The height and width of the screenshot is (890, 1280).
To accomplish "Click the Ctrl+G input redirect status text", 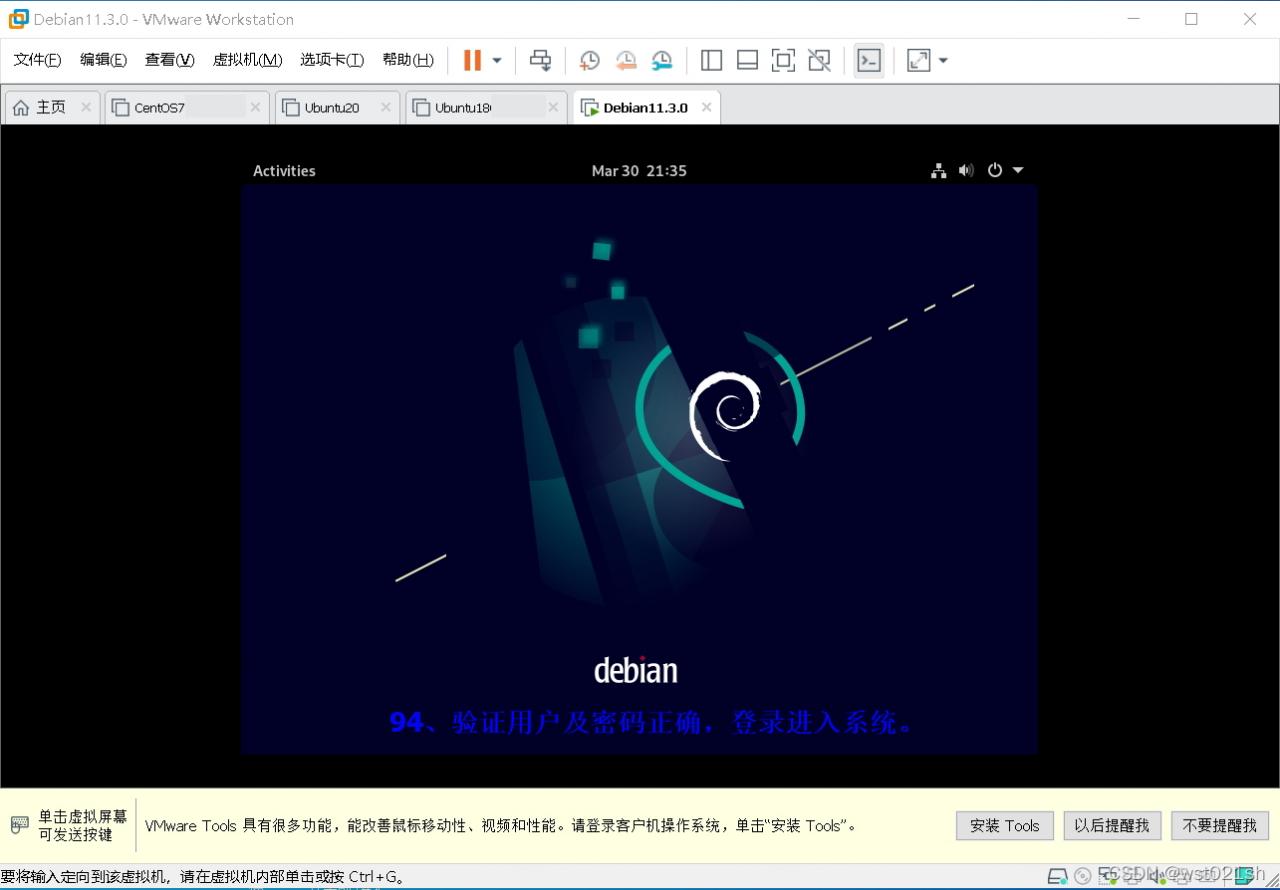I will [204, 877].
